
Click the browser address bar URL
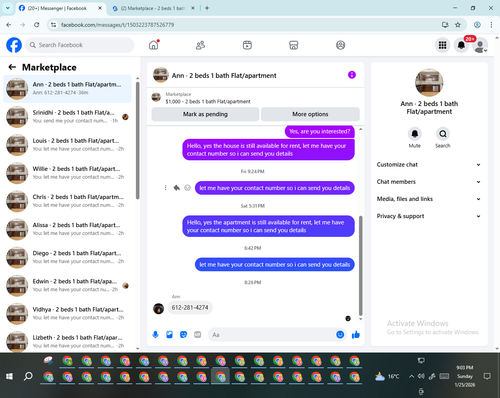(117, 25)
